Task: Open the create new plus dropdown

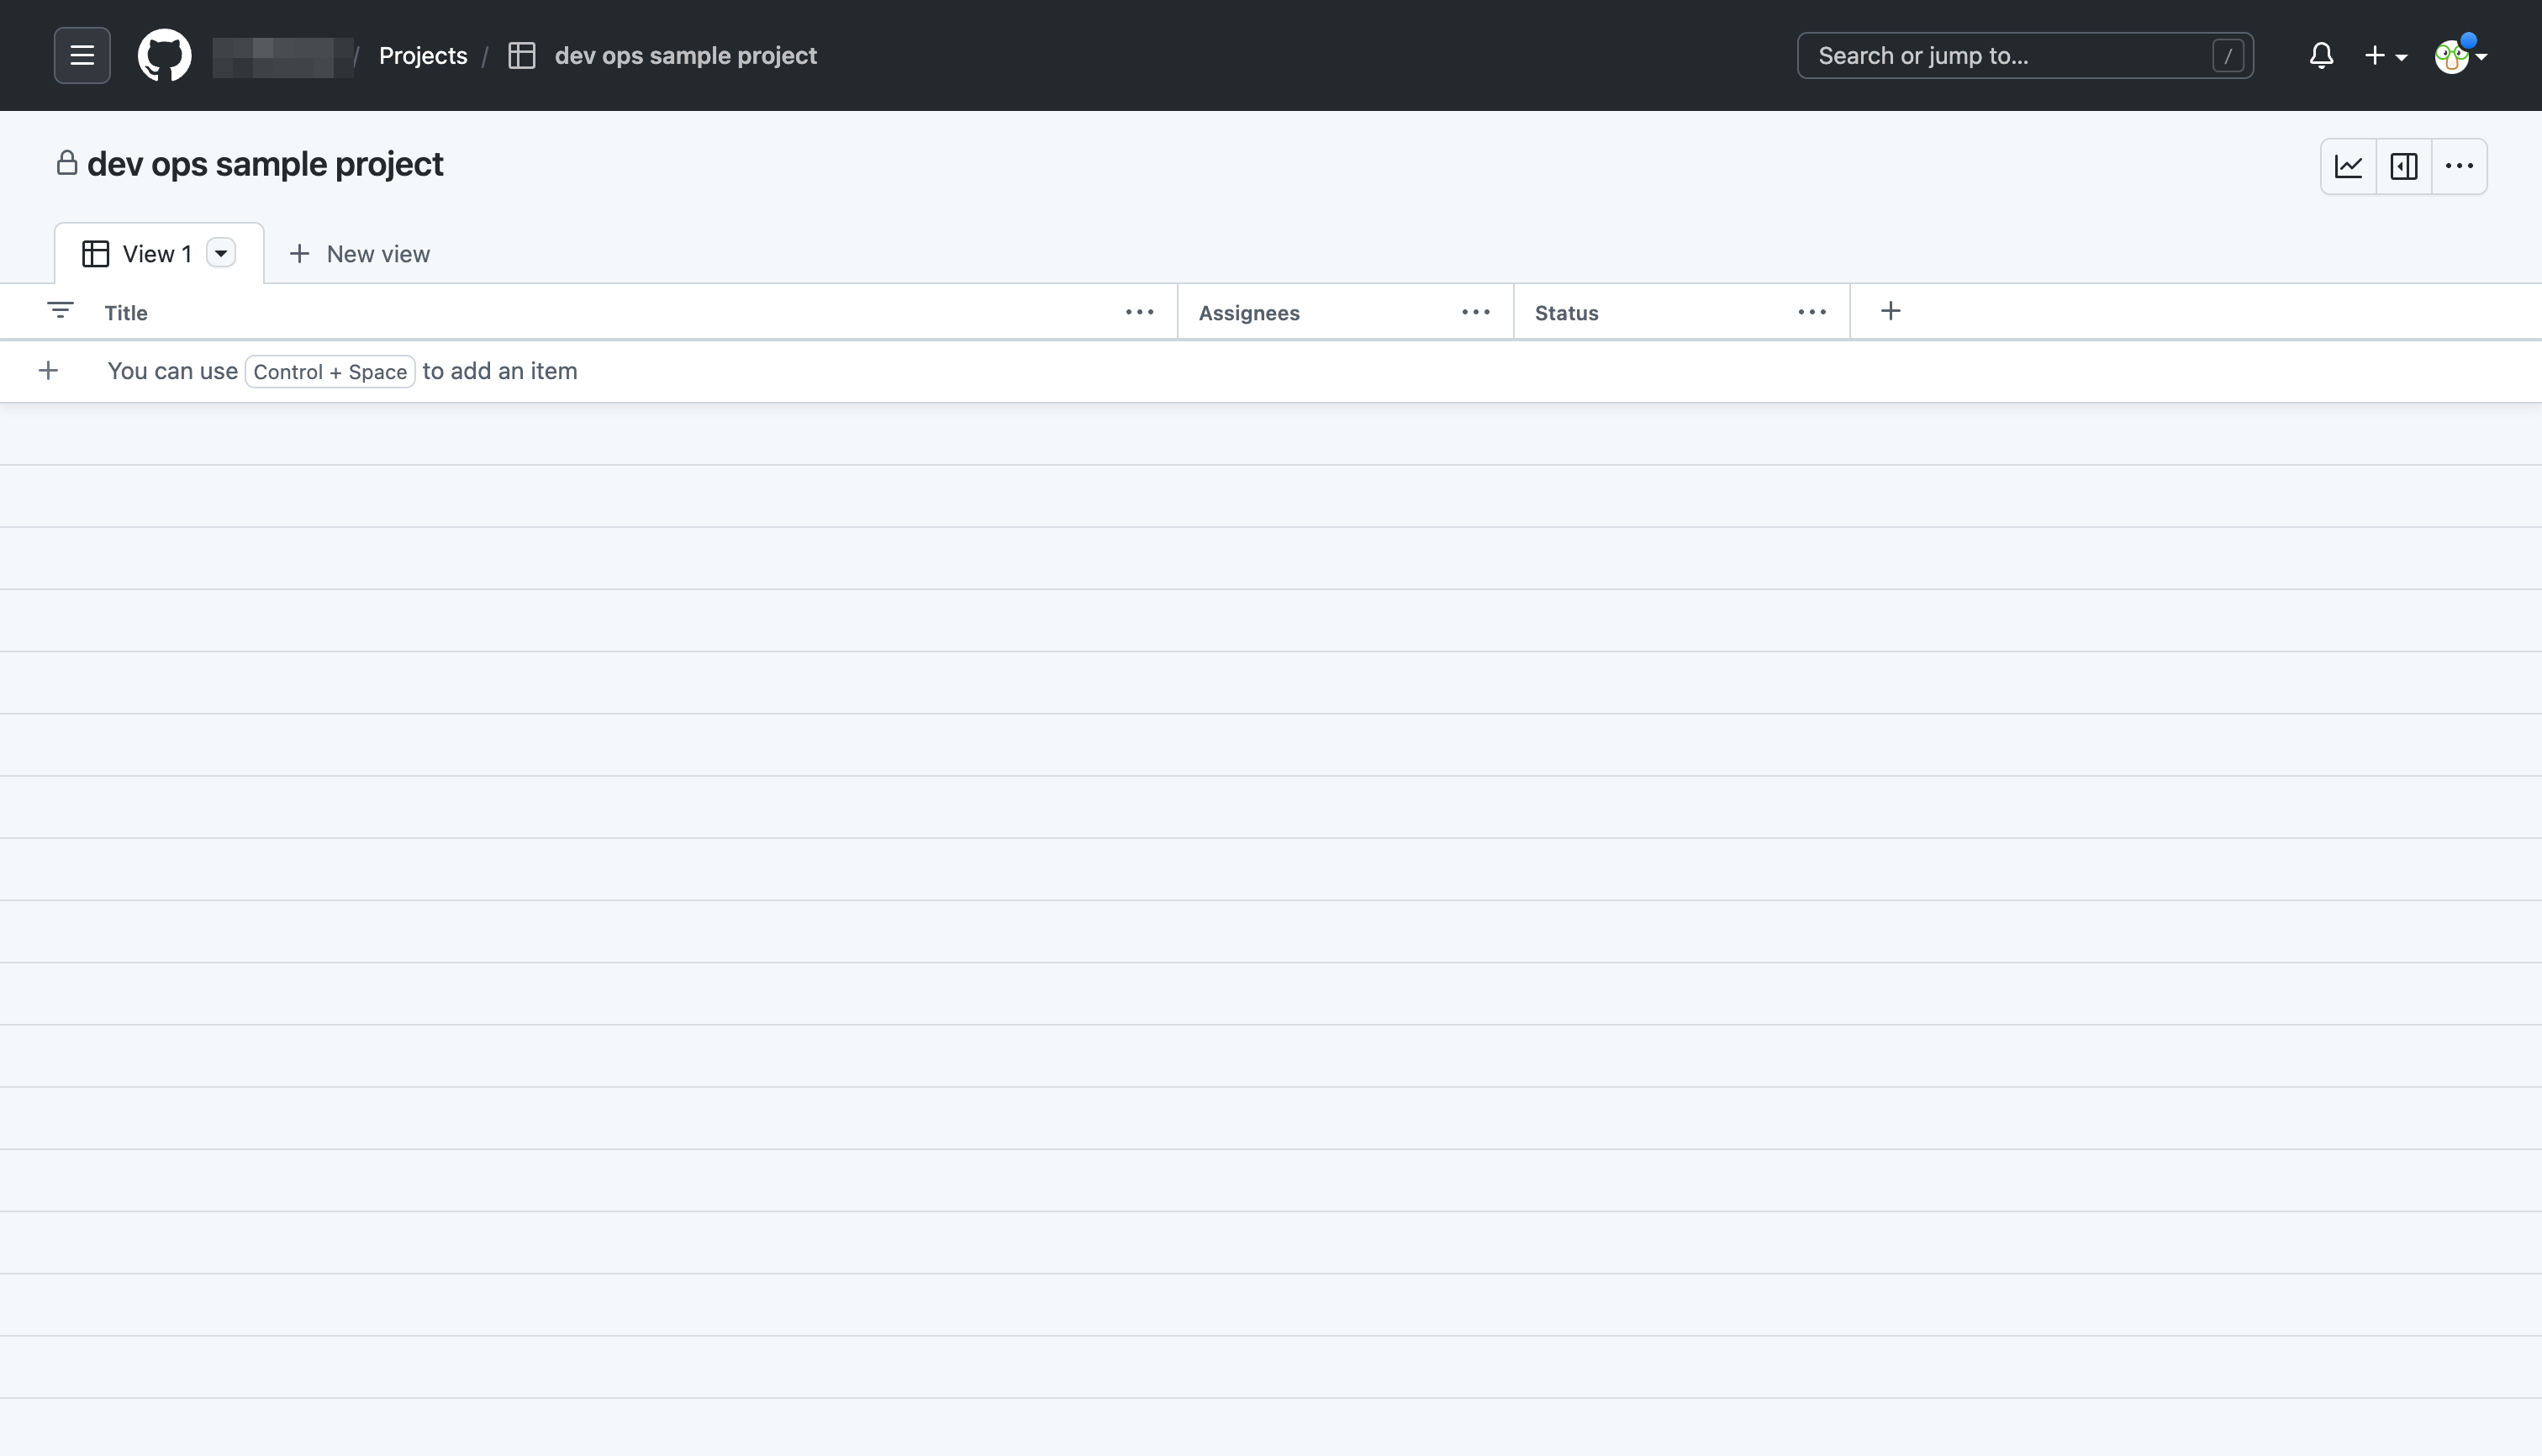Action: 2385,55
